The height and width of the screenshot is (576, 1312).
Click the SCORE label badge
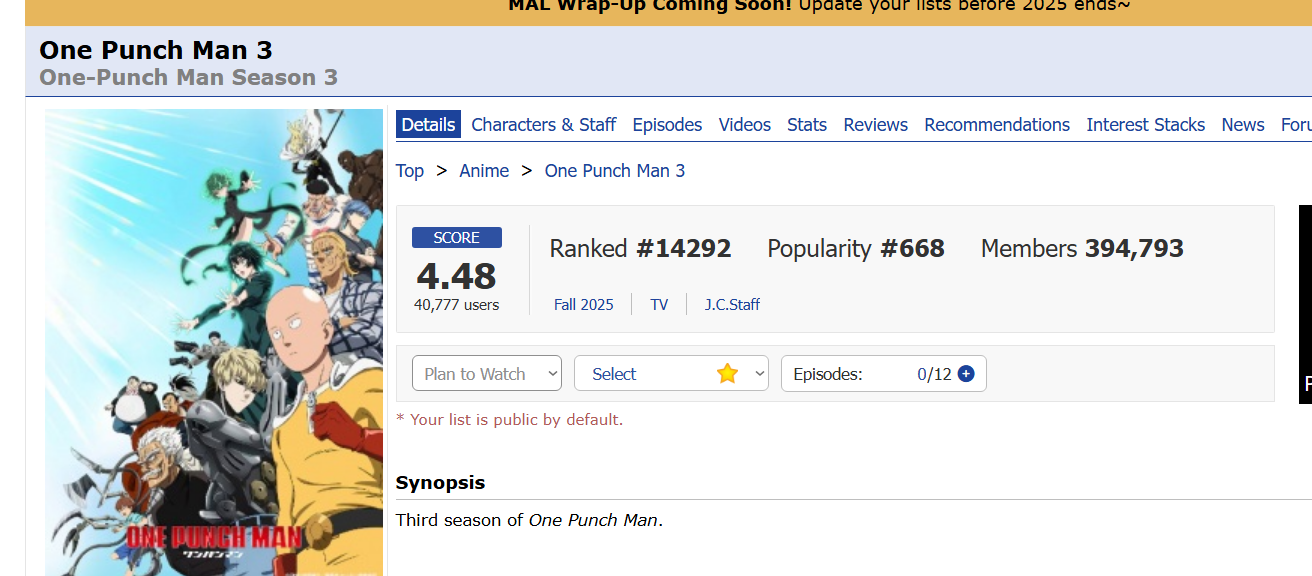(457, 238)
